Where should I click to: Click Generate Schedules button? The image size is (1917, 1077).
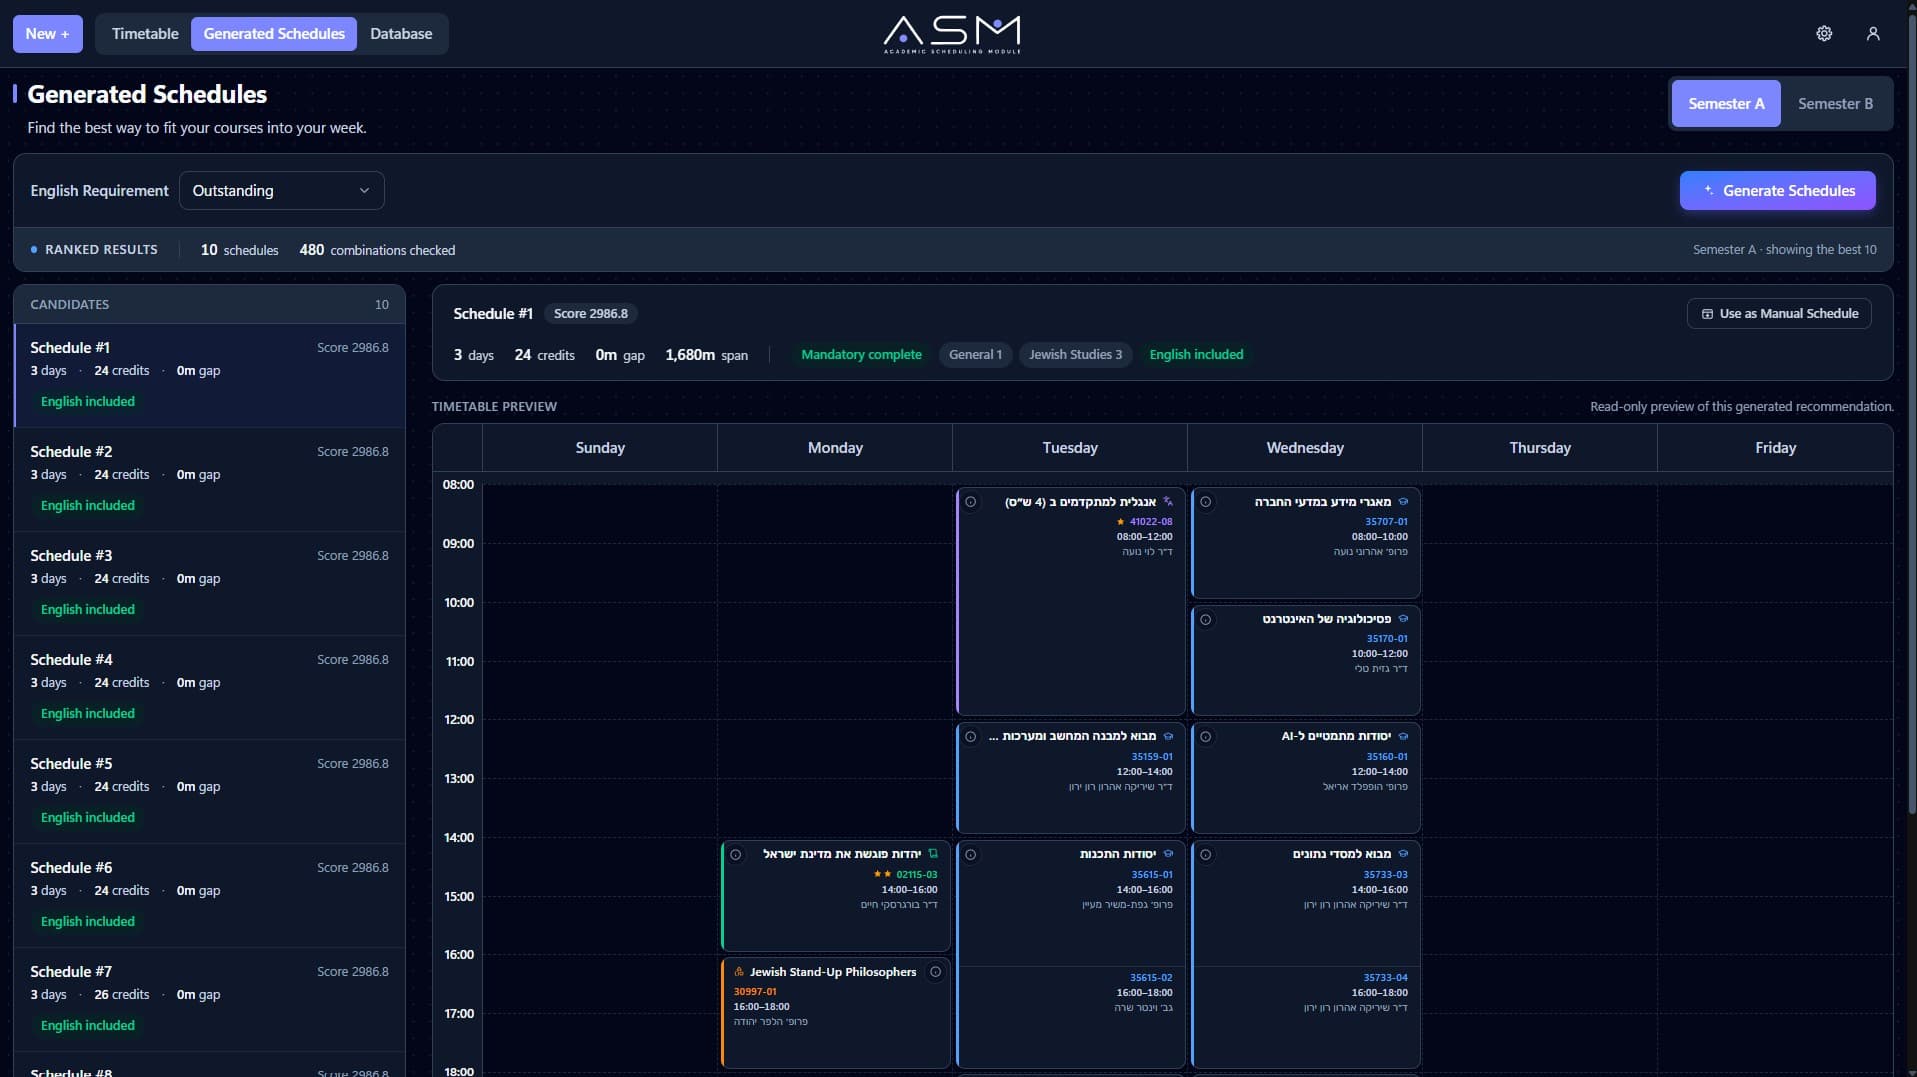[1777, 191]
